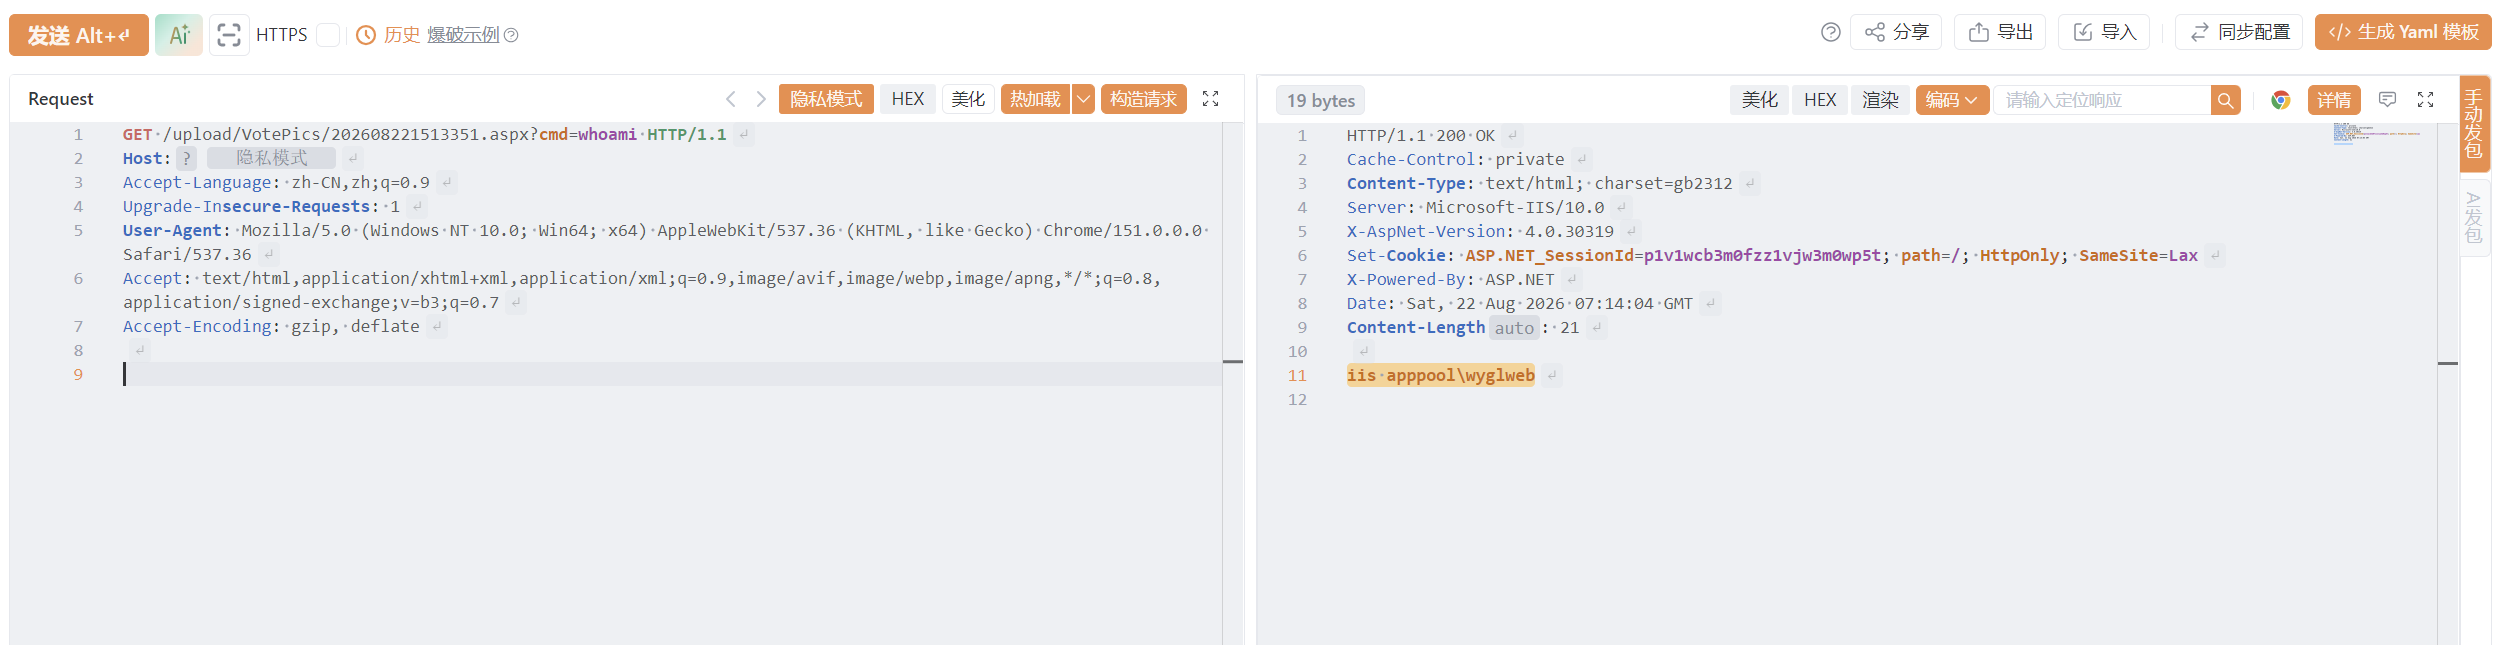
Task: Click the 热加载 hot reload button
Action: [x=1035, y=99]
